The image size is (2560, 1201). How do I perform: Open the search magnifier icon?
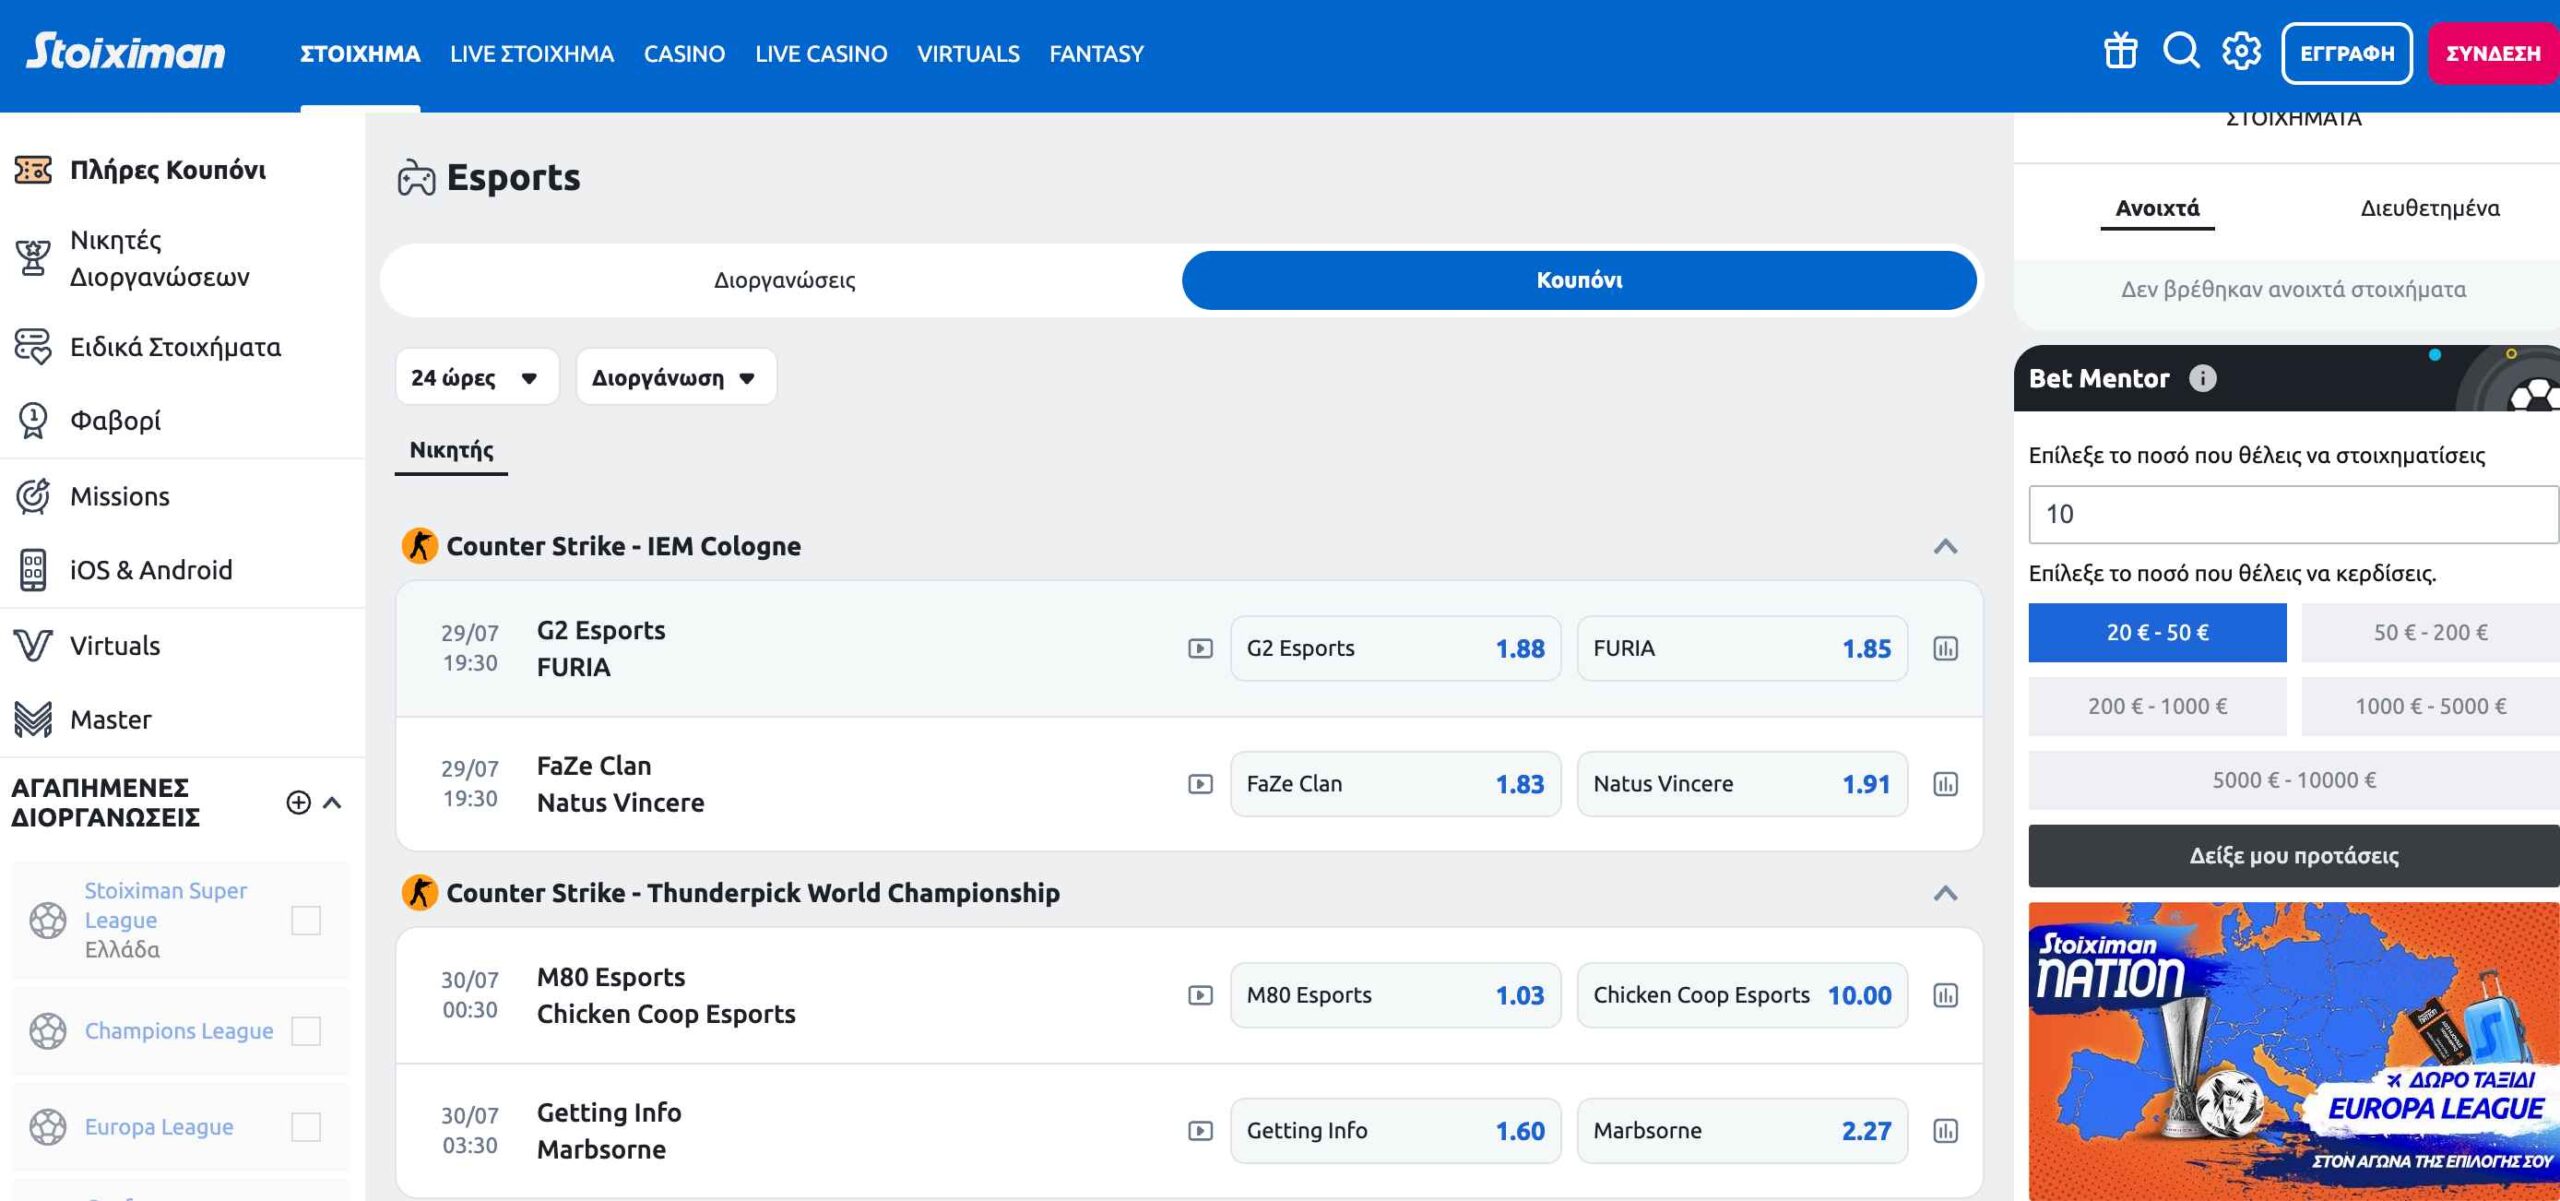(x=2181, y=51)
